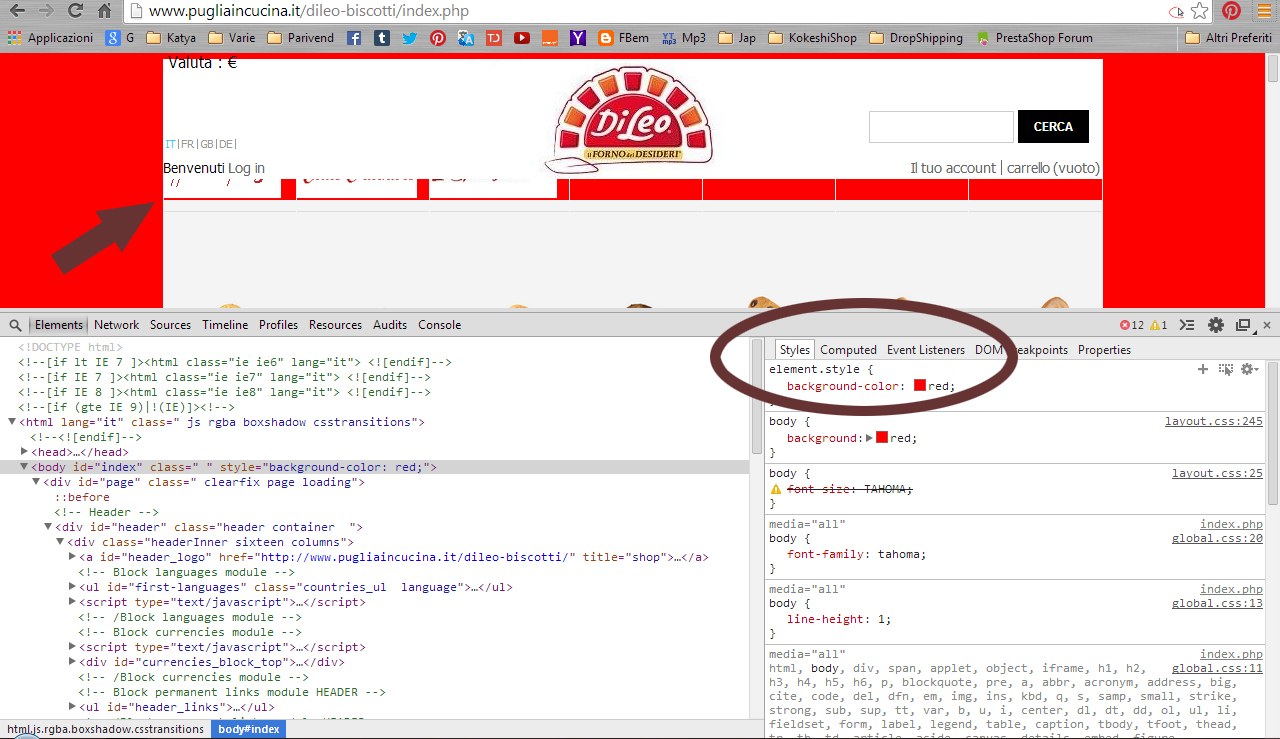Open the PrestaShop Forum bookmark
The image size is (1280, 739).
(1035, 38)
